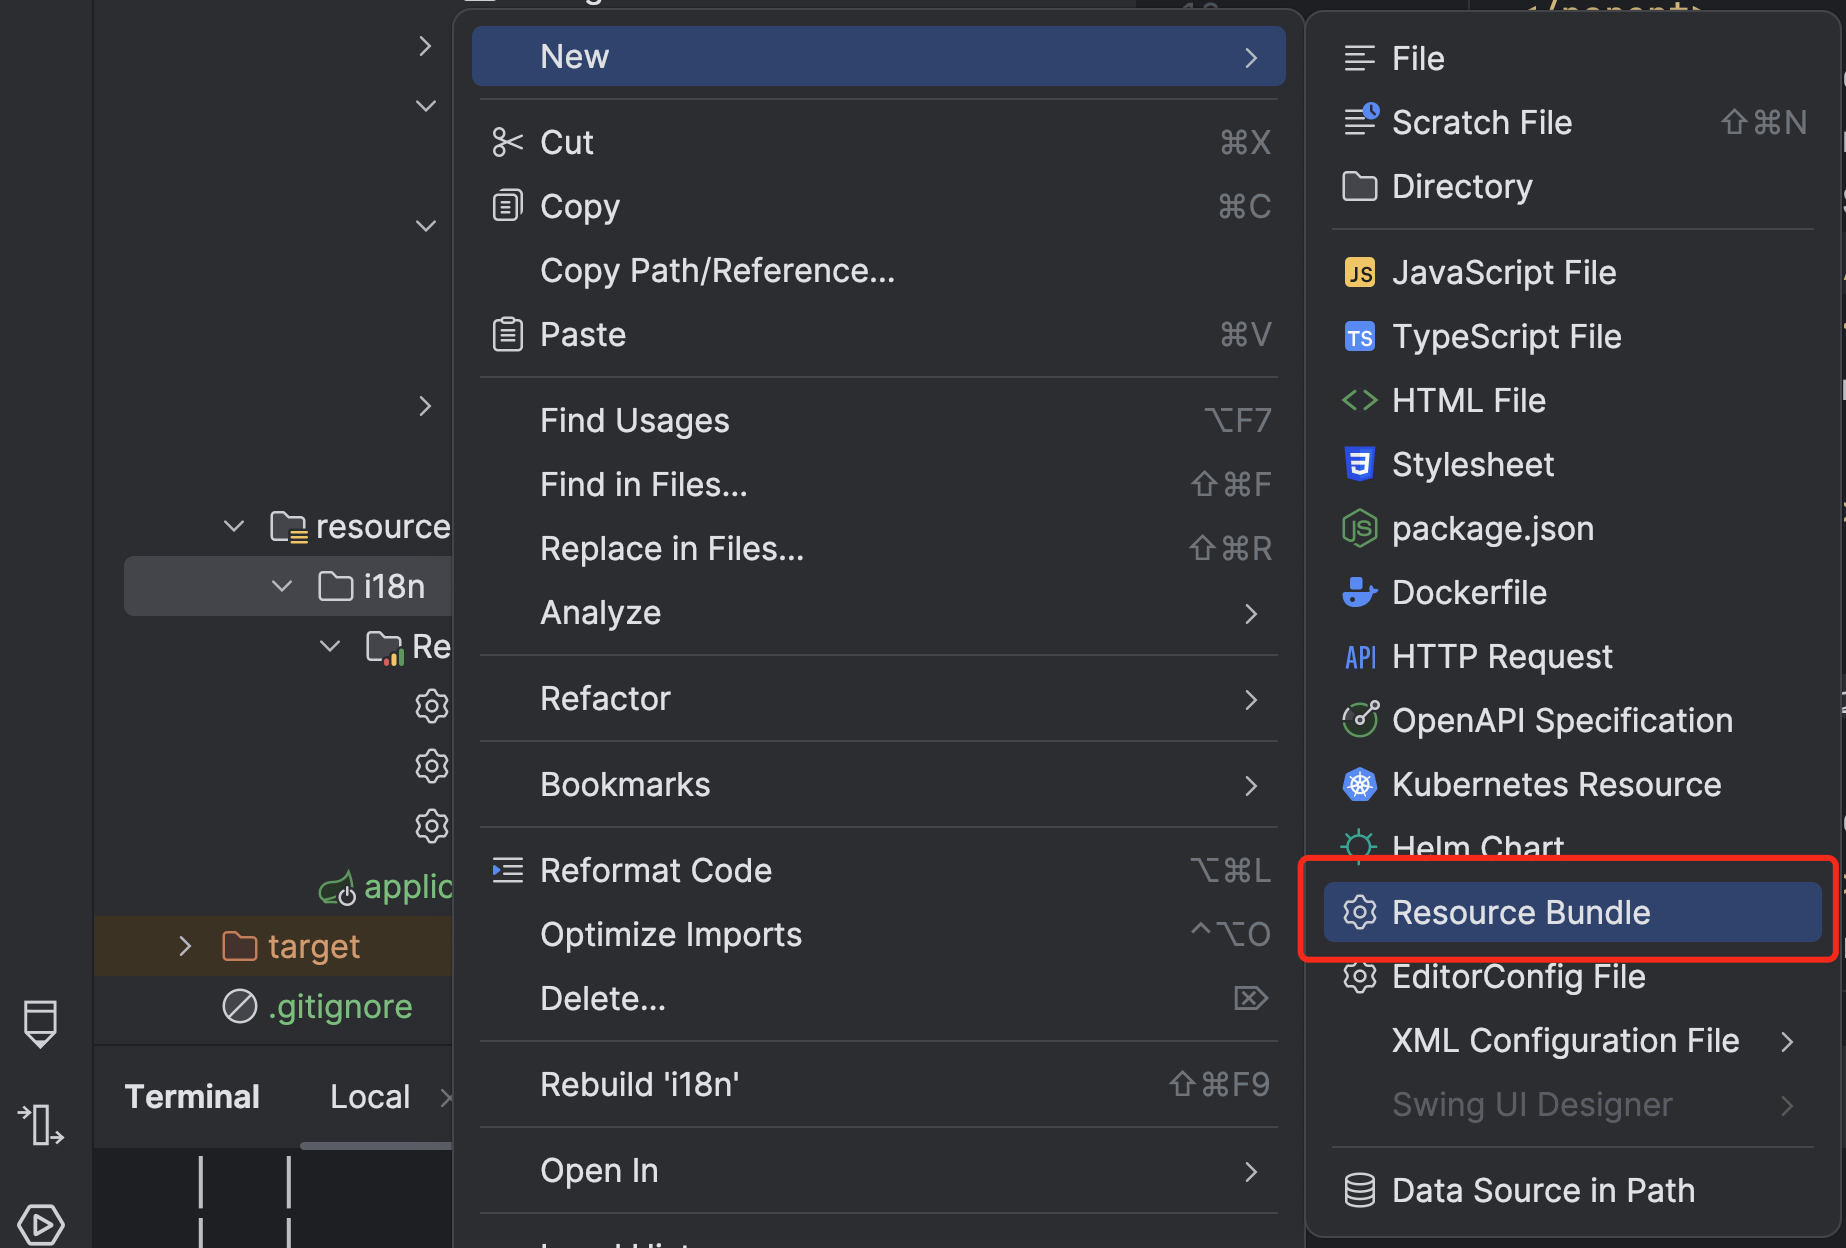Click Data Source in Path

1542,1191
